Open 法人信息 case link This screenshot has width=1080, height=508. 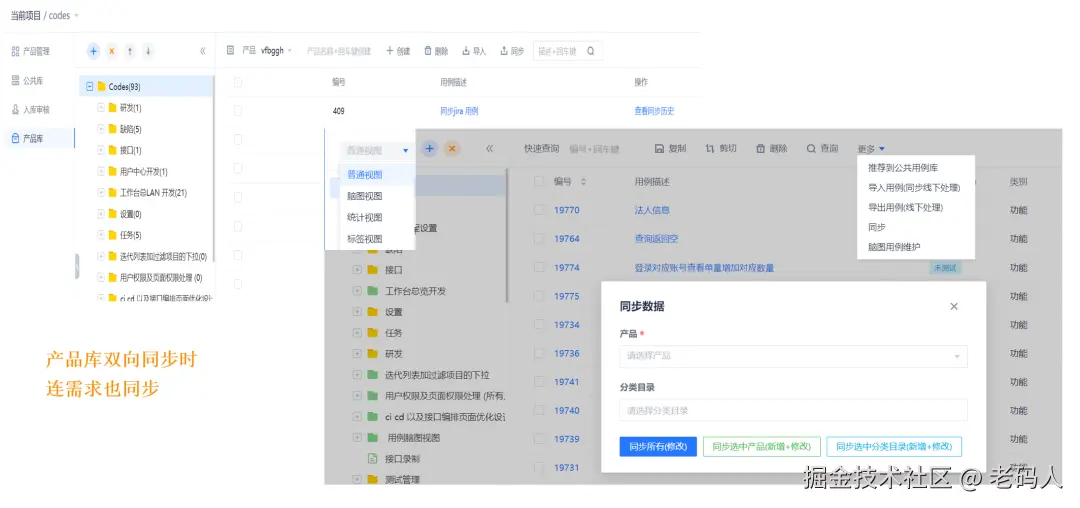coord(652,210)
